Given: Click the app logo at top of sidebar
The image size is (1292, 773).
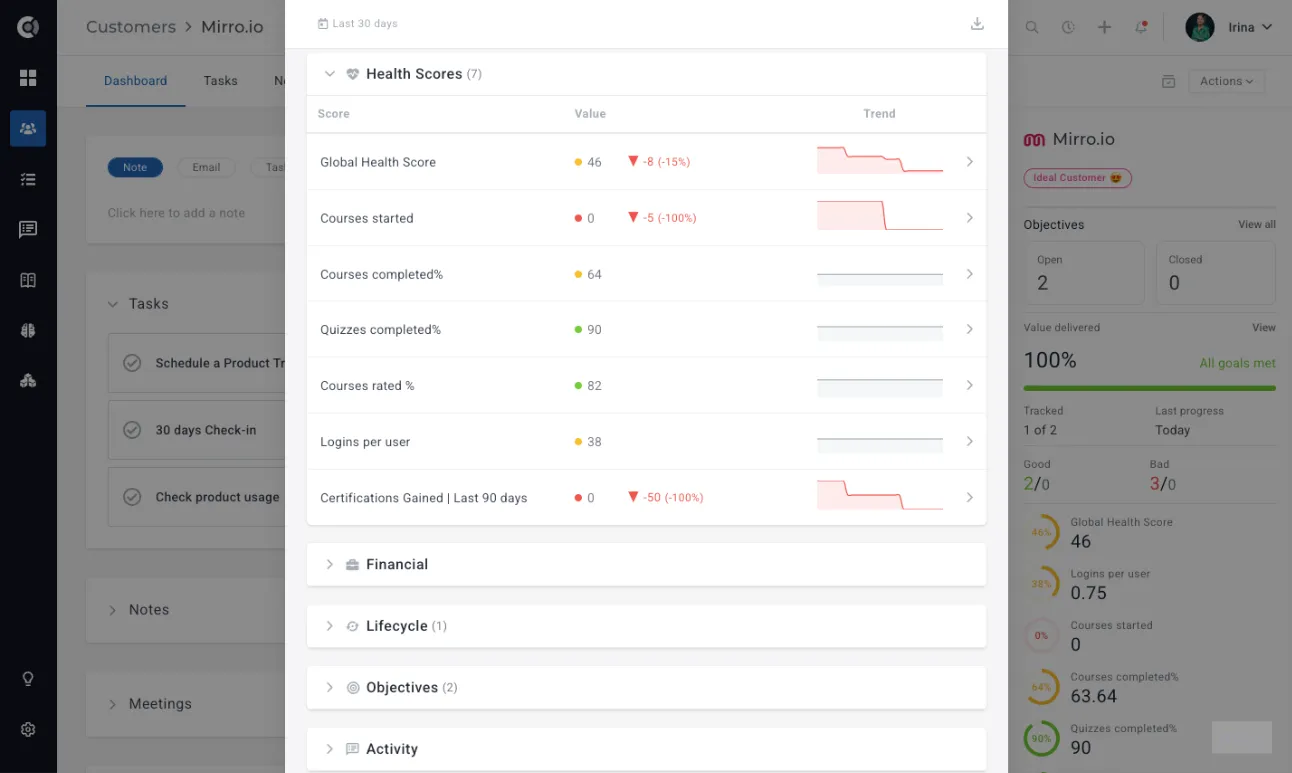Looking at the screenshot, I should [28, 27].
